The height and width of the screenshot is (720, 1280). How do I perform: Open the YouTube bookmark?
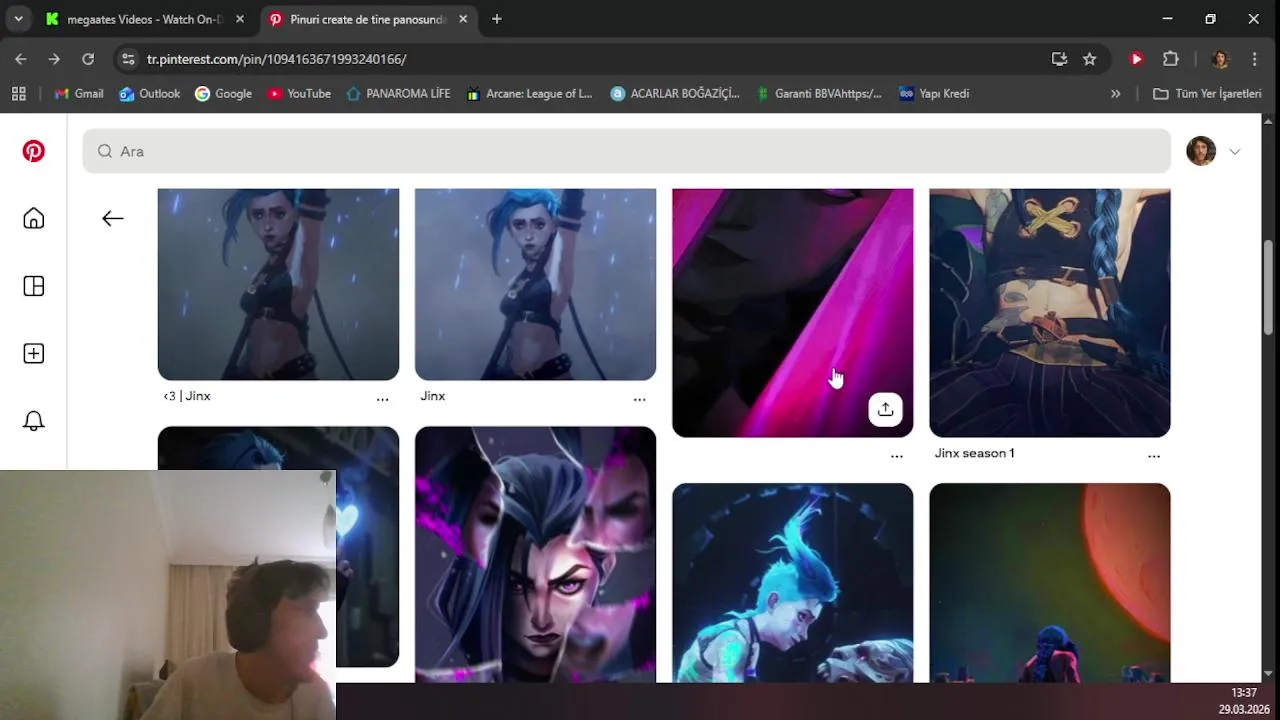299,93
